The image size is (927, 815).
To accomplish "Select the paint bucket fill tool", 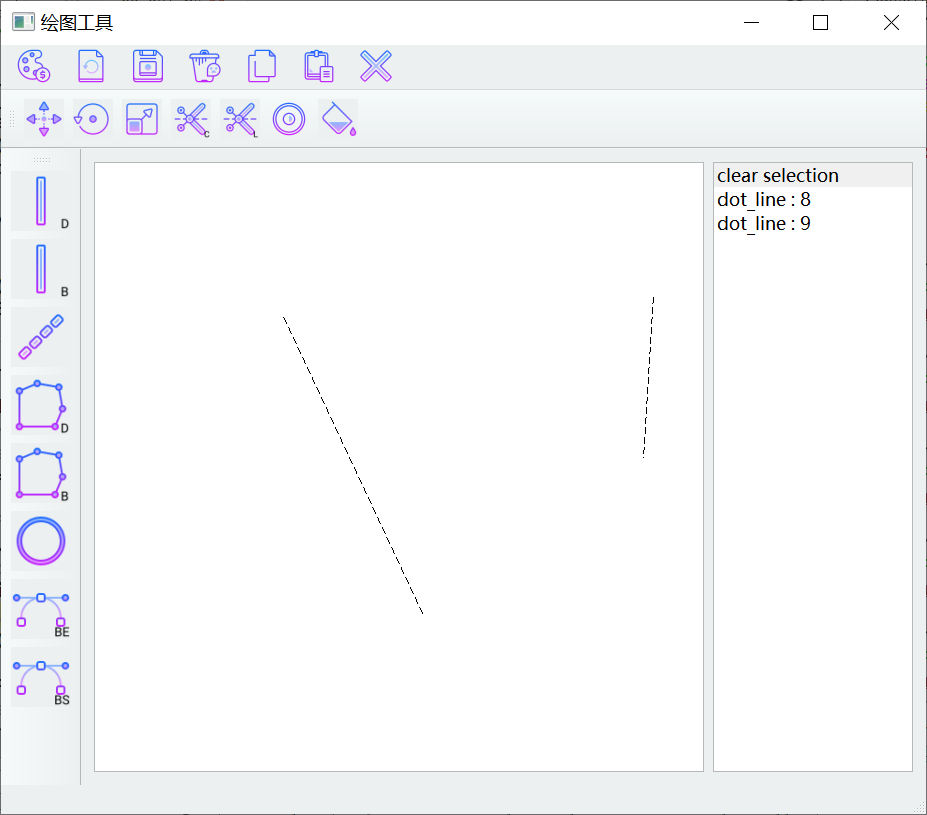I will point(338,119).
